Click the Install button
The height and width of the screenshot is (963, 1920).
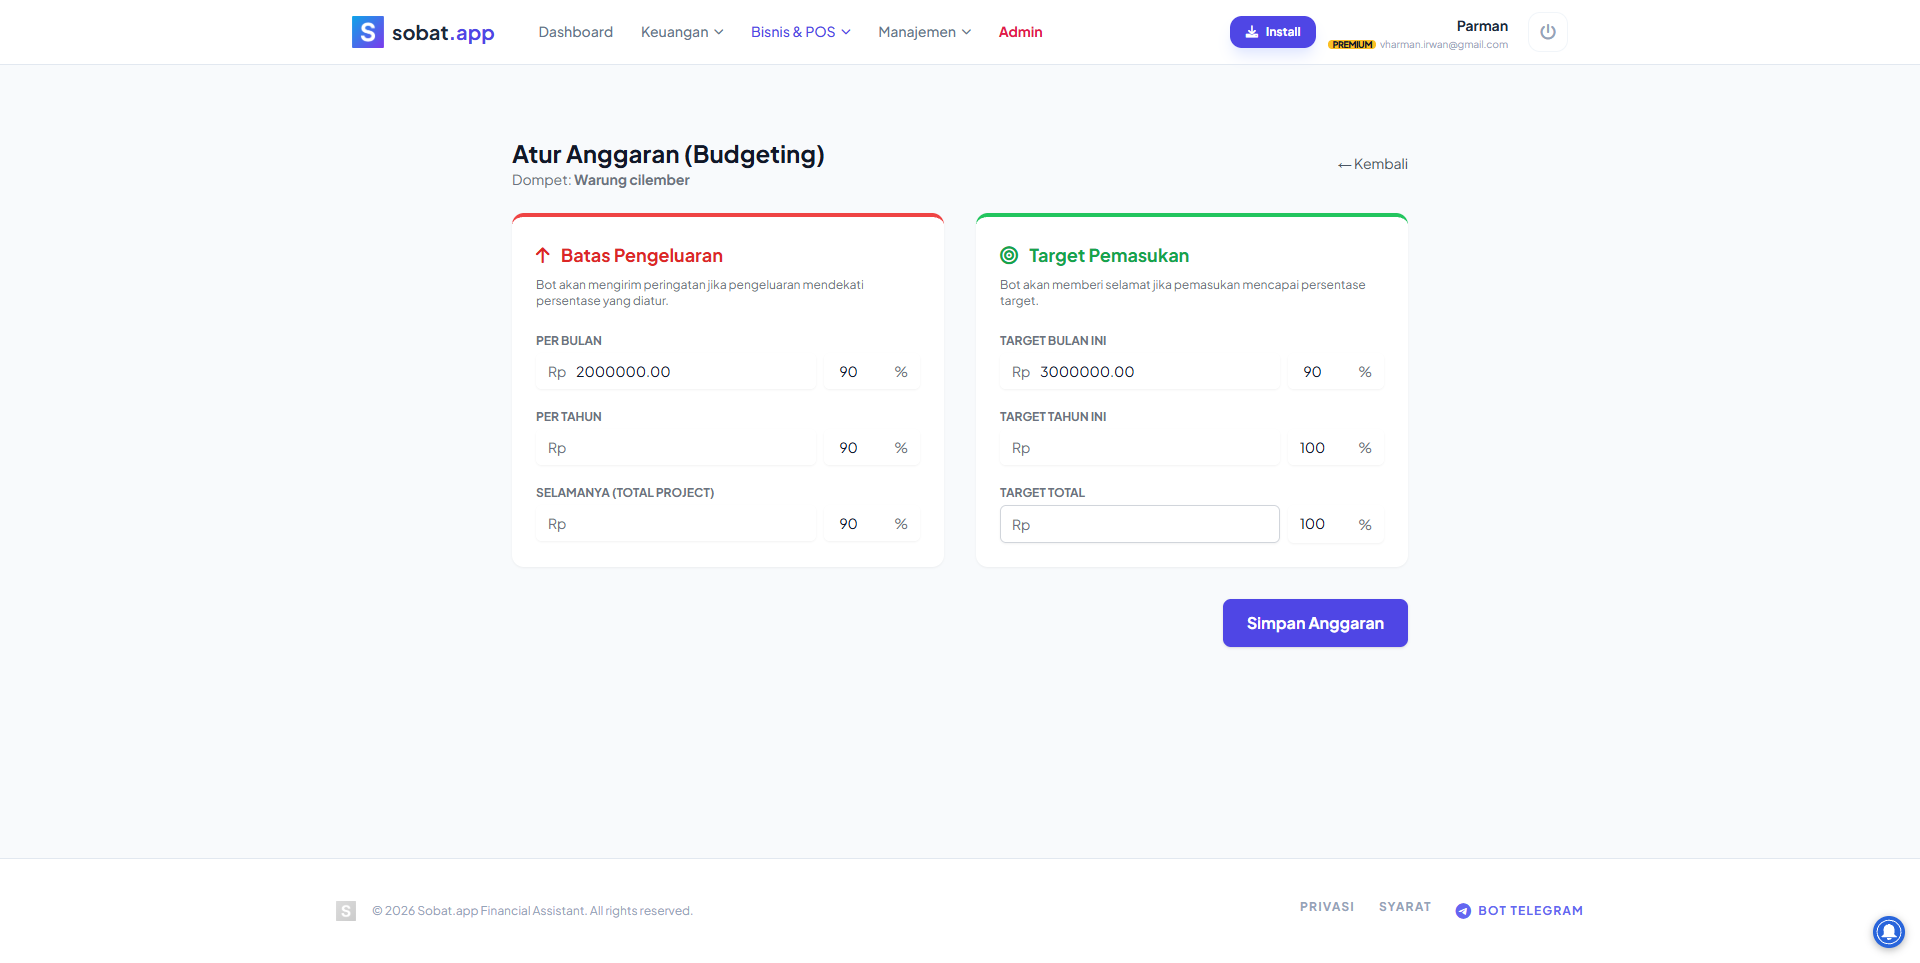(1272, 31)
